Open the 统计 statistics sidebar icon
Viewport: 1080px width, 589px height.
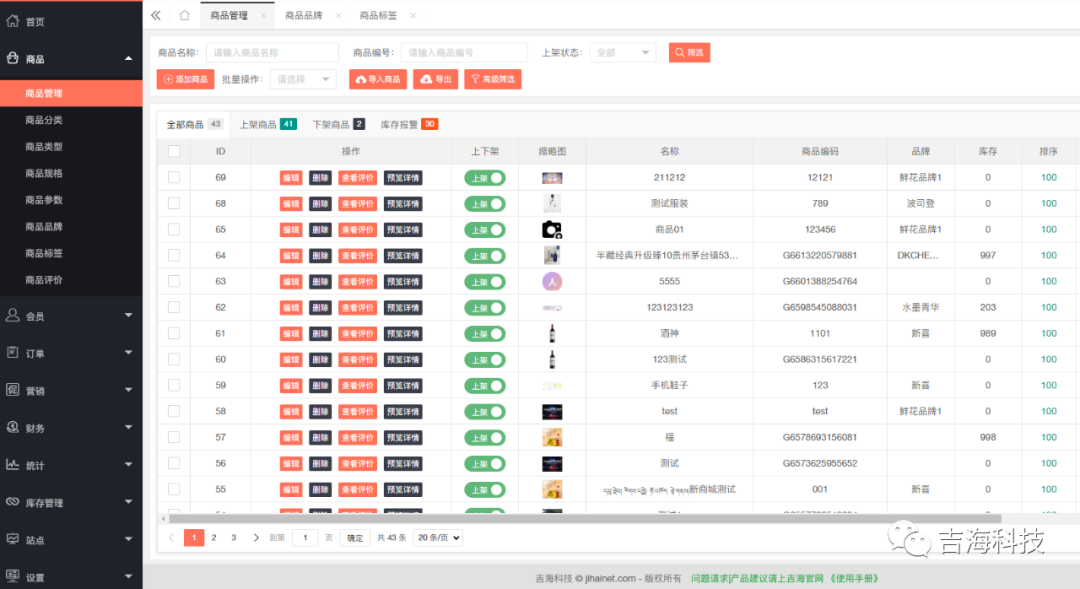[x=15, y=465]
